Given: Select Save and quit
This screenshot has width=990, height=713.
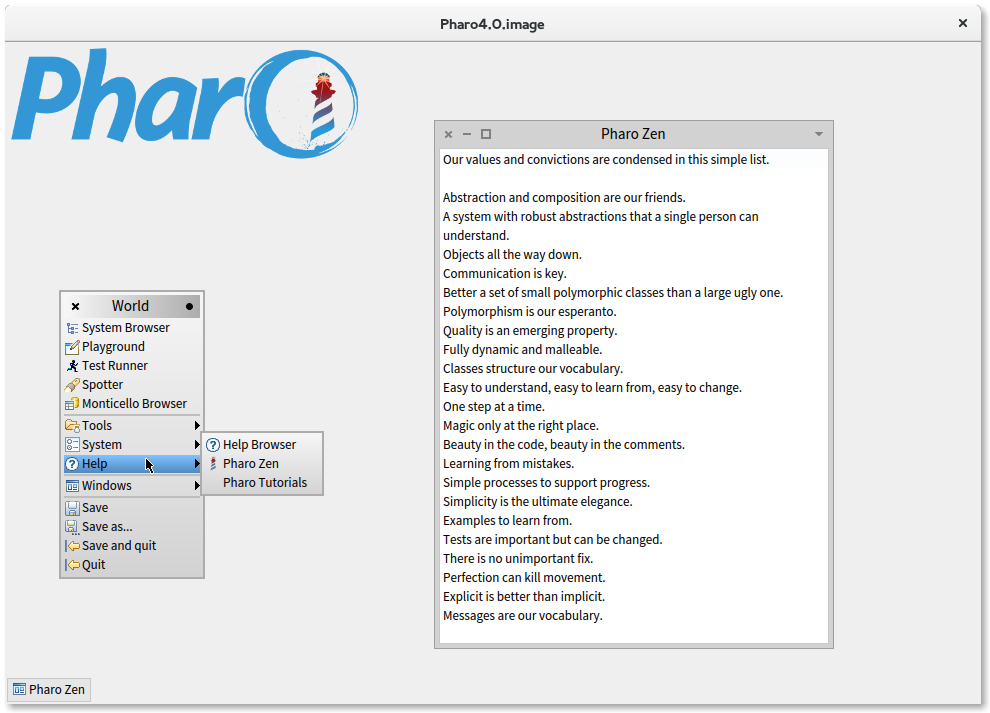Looking at the screenshot, I should [118, 546].
